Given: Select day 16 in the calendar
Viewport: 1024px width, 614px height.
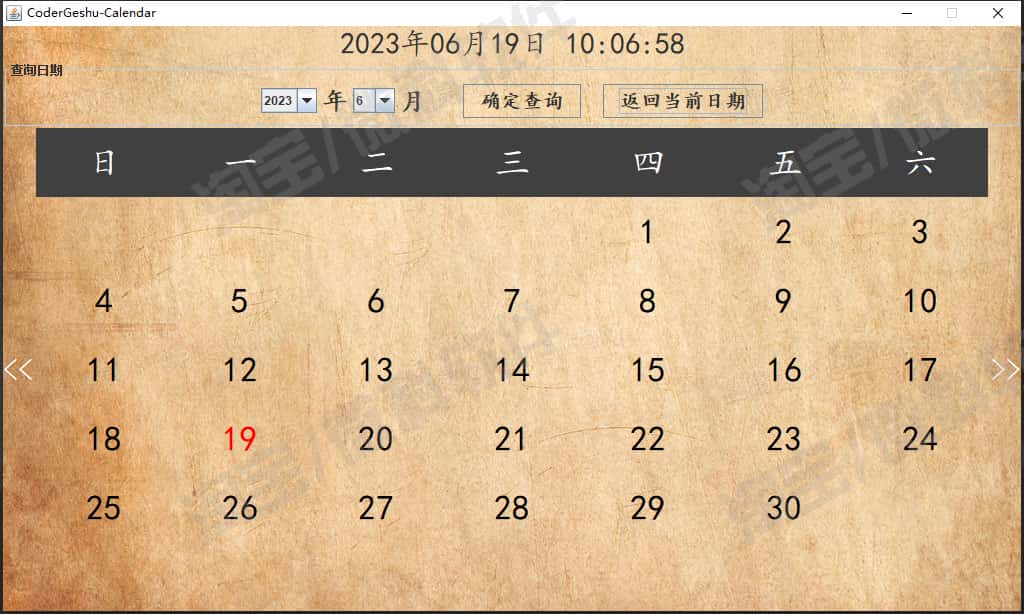Looking at the screenshot, I should [x=784, y=370].
